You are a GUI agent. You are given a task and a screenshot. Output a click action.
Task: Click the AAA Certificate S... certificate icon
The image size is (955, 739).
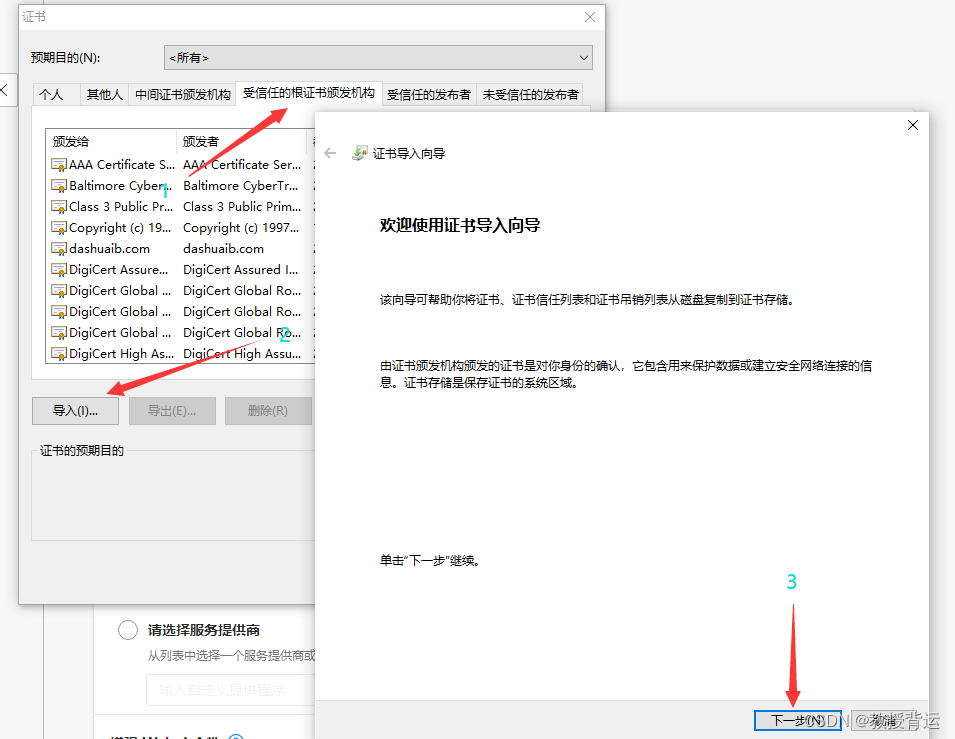click(x=59, y=165)
